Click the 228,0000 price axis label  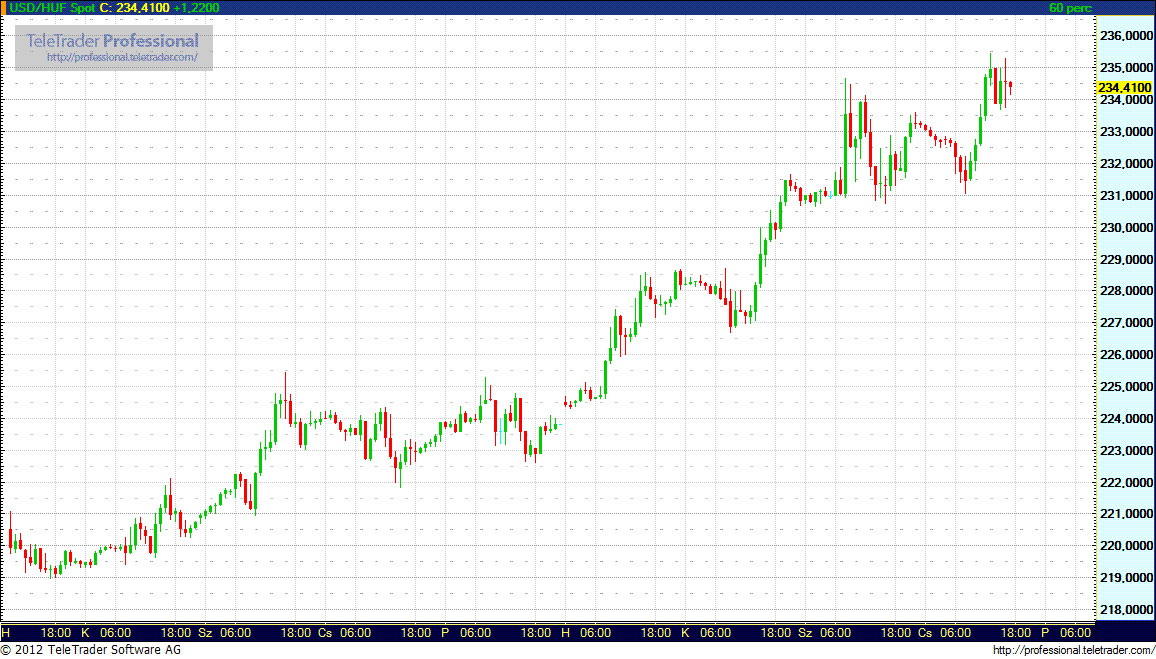click(x=1126, y=291)
